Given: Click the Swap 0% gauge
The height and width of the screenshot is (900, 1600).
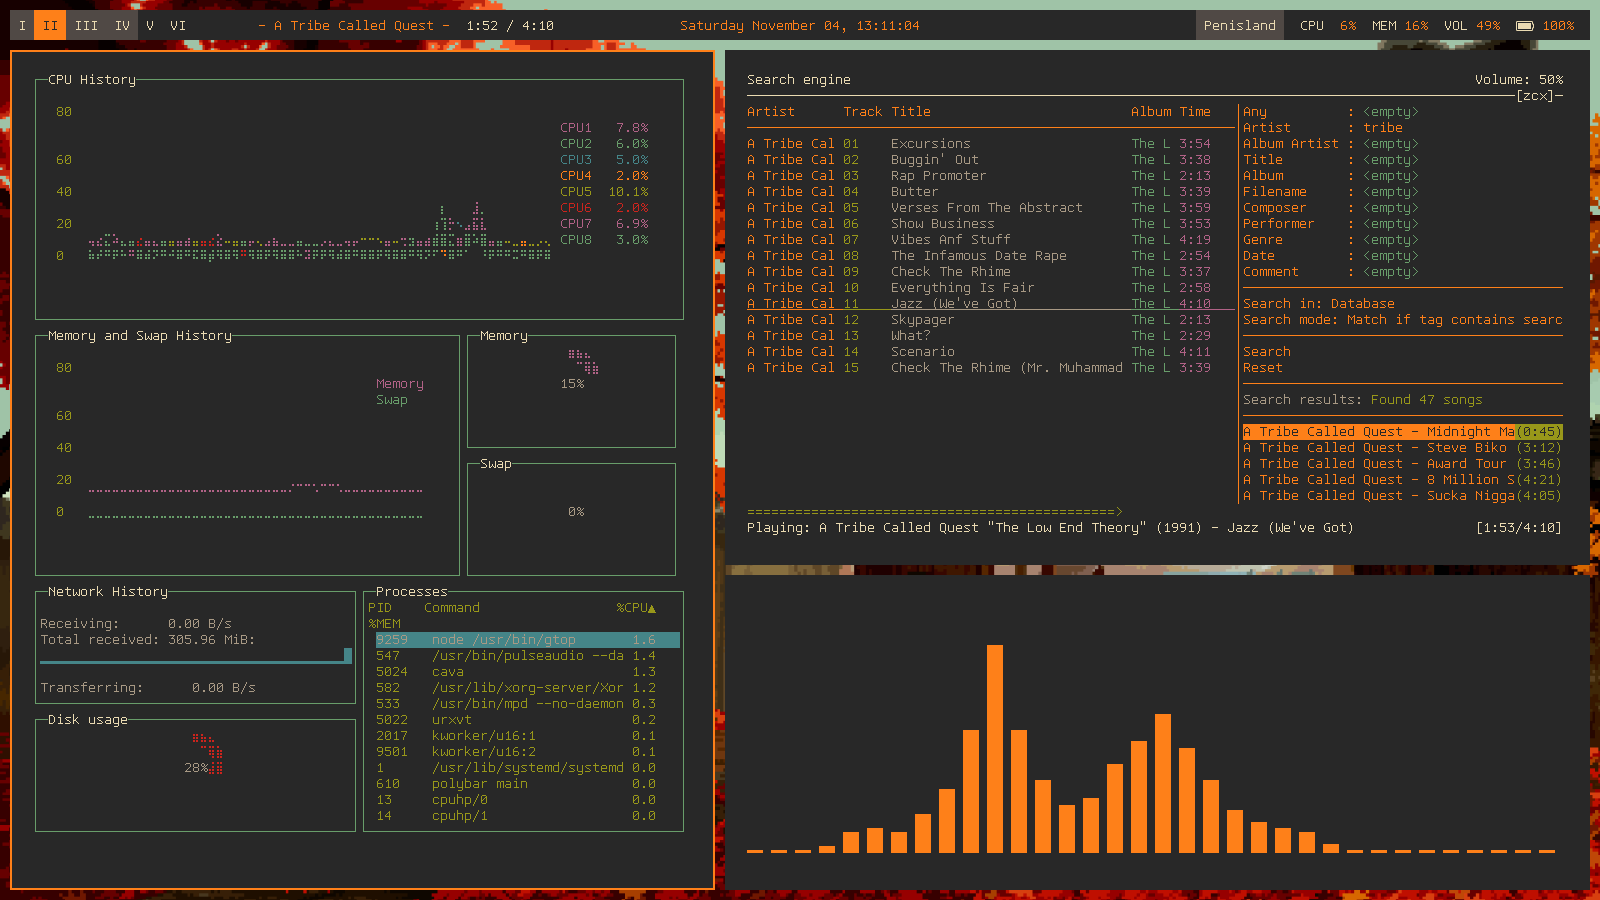Looking at the screenshot, I should [x=576, y=511].
